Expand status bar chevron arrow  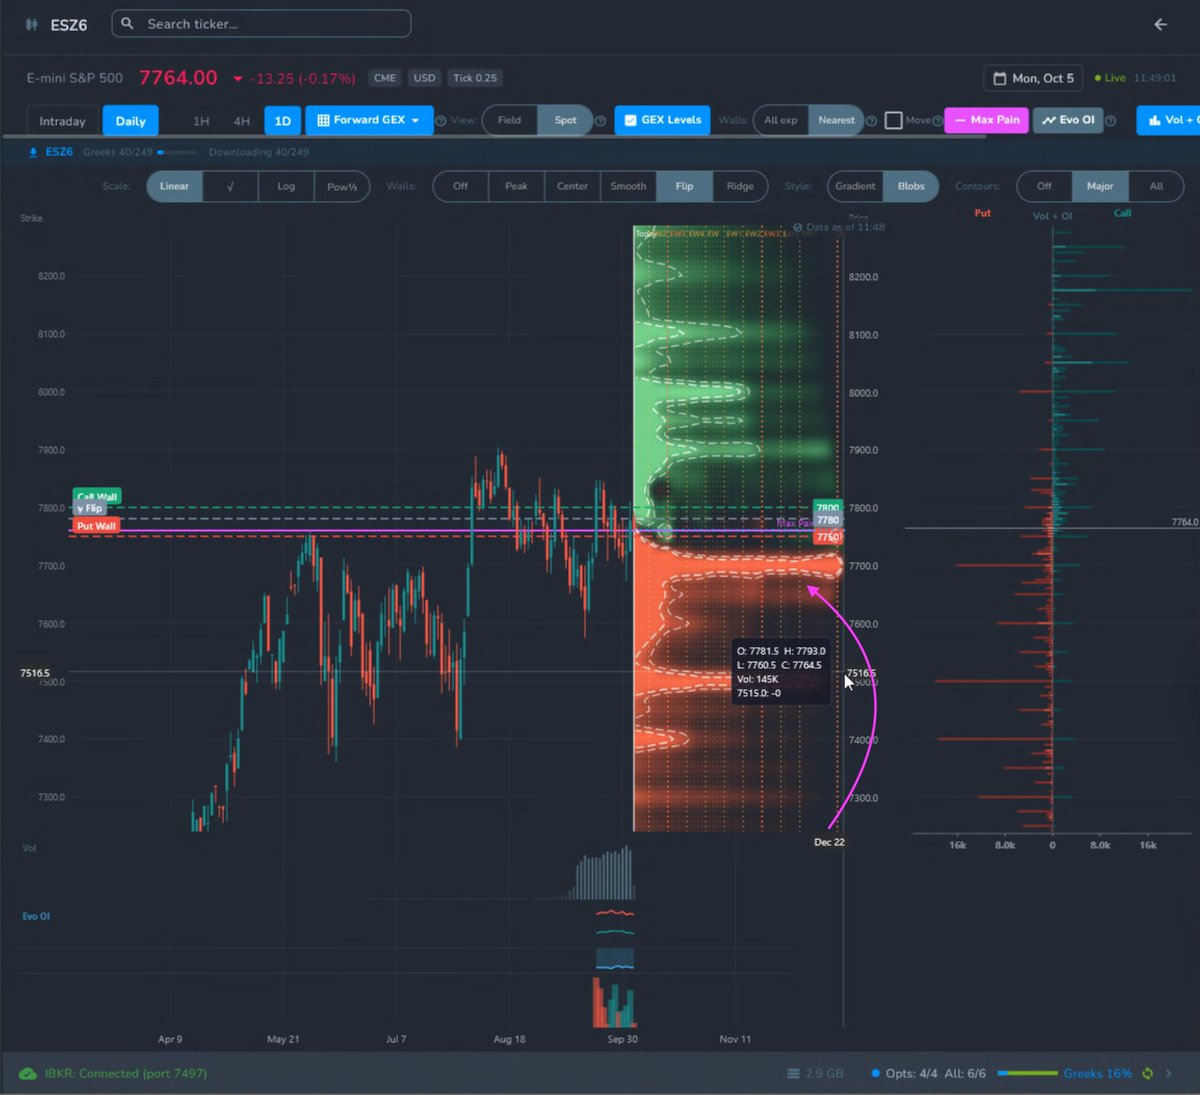click(x=1168, y=1073)
